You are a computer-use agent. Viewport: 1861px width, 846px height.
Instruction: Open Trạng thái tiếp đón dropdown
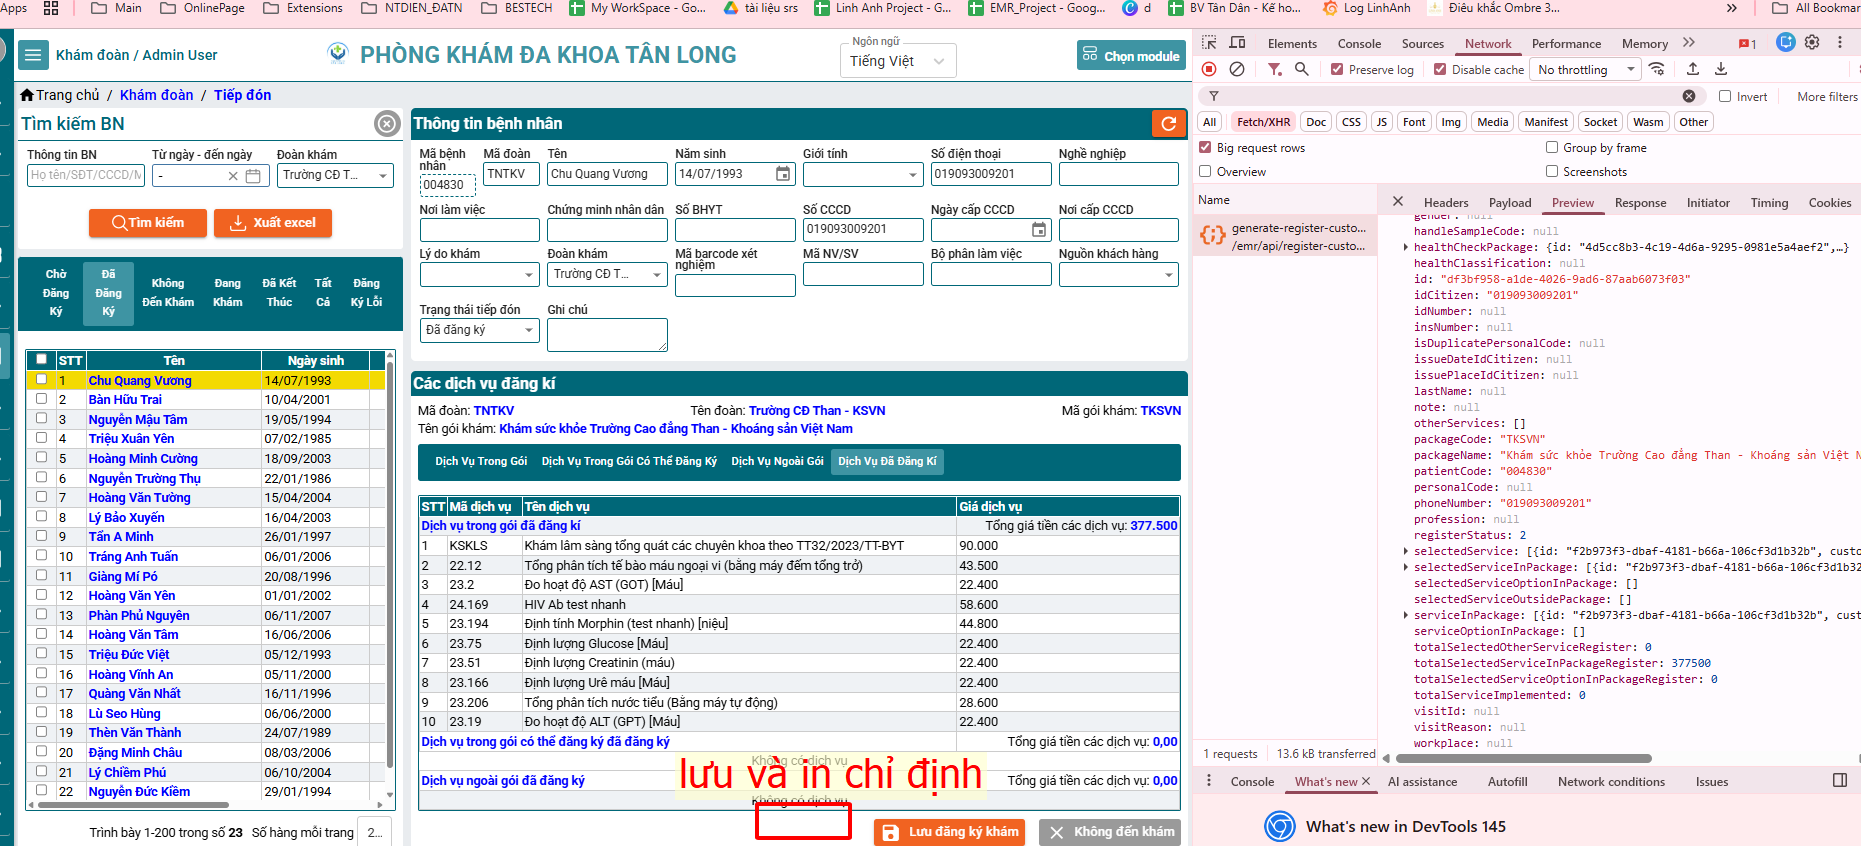pos(480,330)
